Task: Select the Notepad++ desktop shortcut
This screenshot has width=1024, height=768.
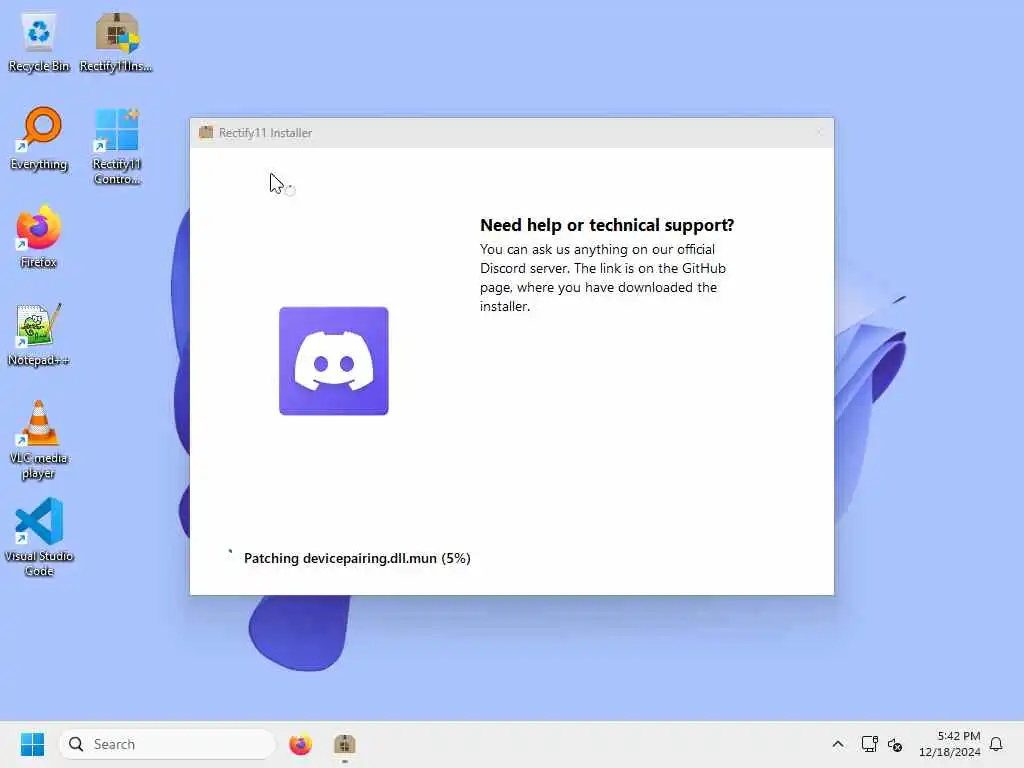Action: [39, 334]
